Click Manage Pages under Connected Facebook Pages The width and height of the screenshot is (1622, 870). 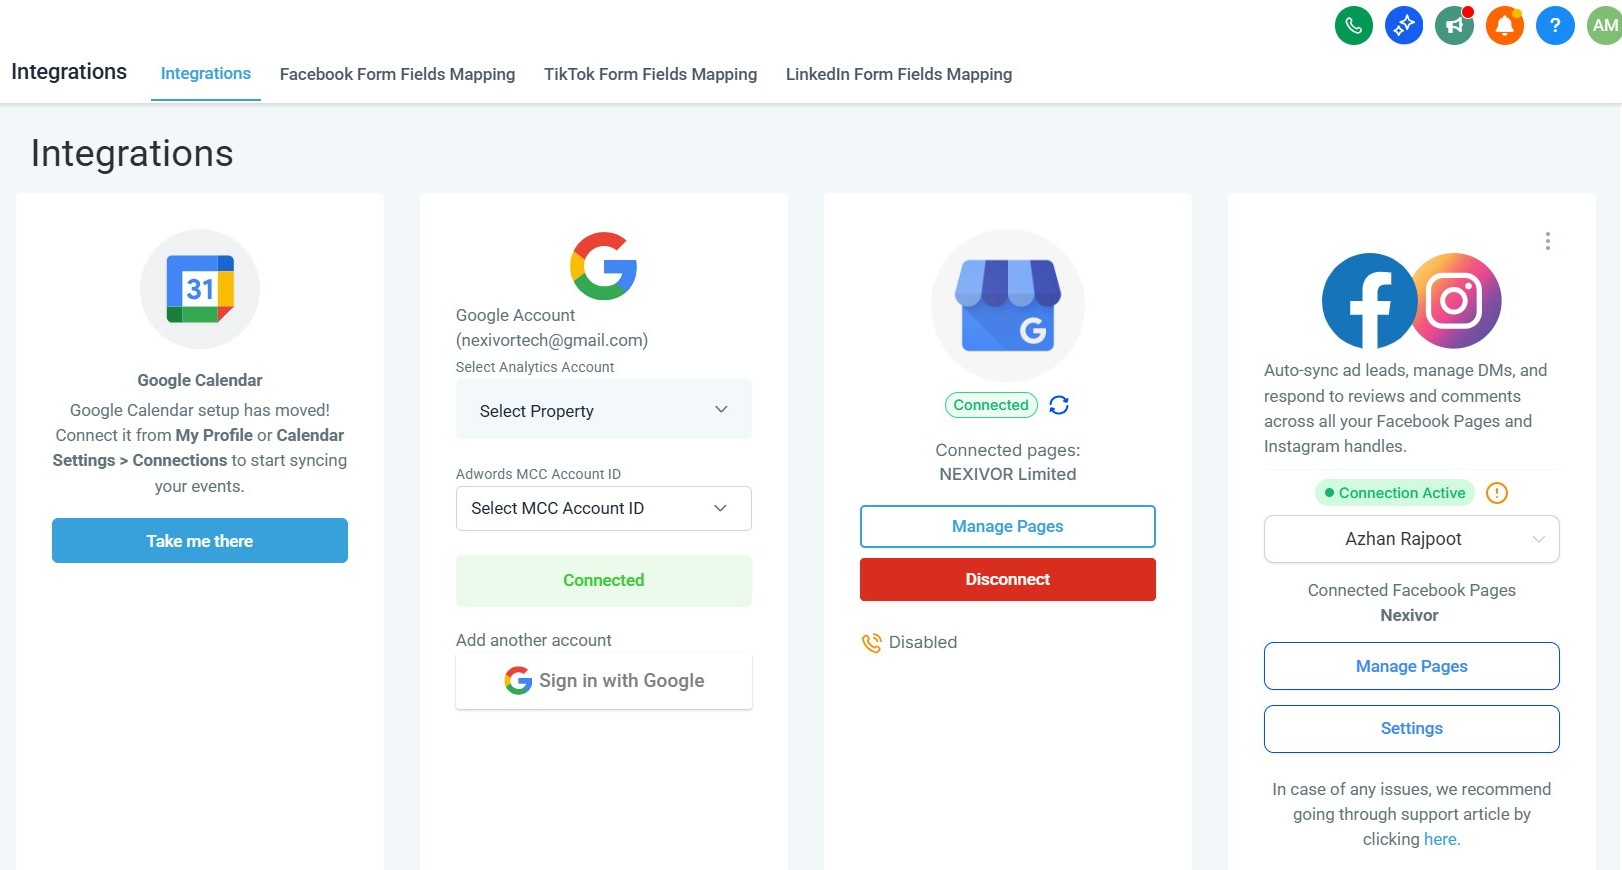1412,666
